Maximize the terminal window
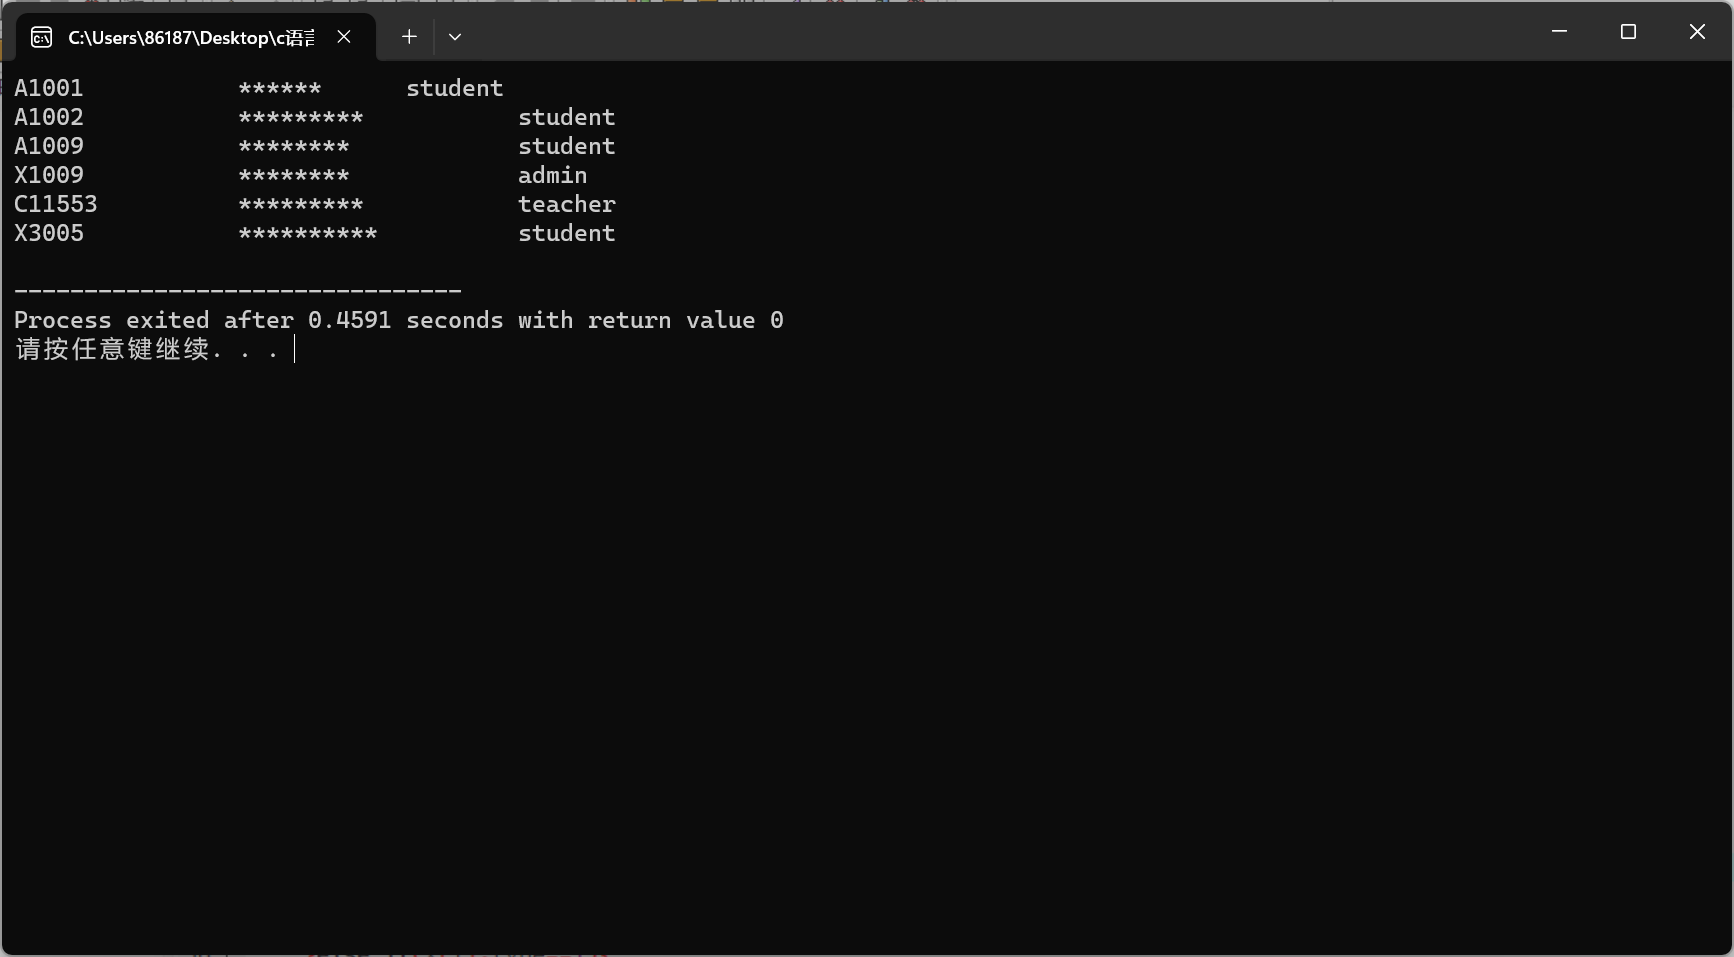 point(1628,32)
